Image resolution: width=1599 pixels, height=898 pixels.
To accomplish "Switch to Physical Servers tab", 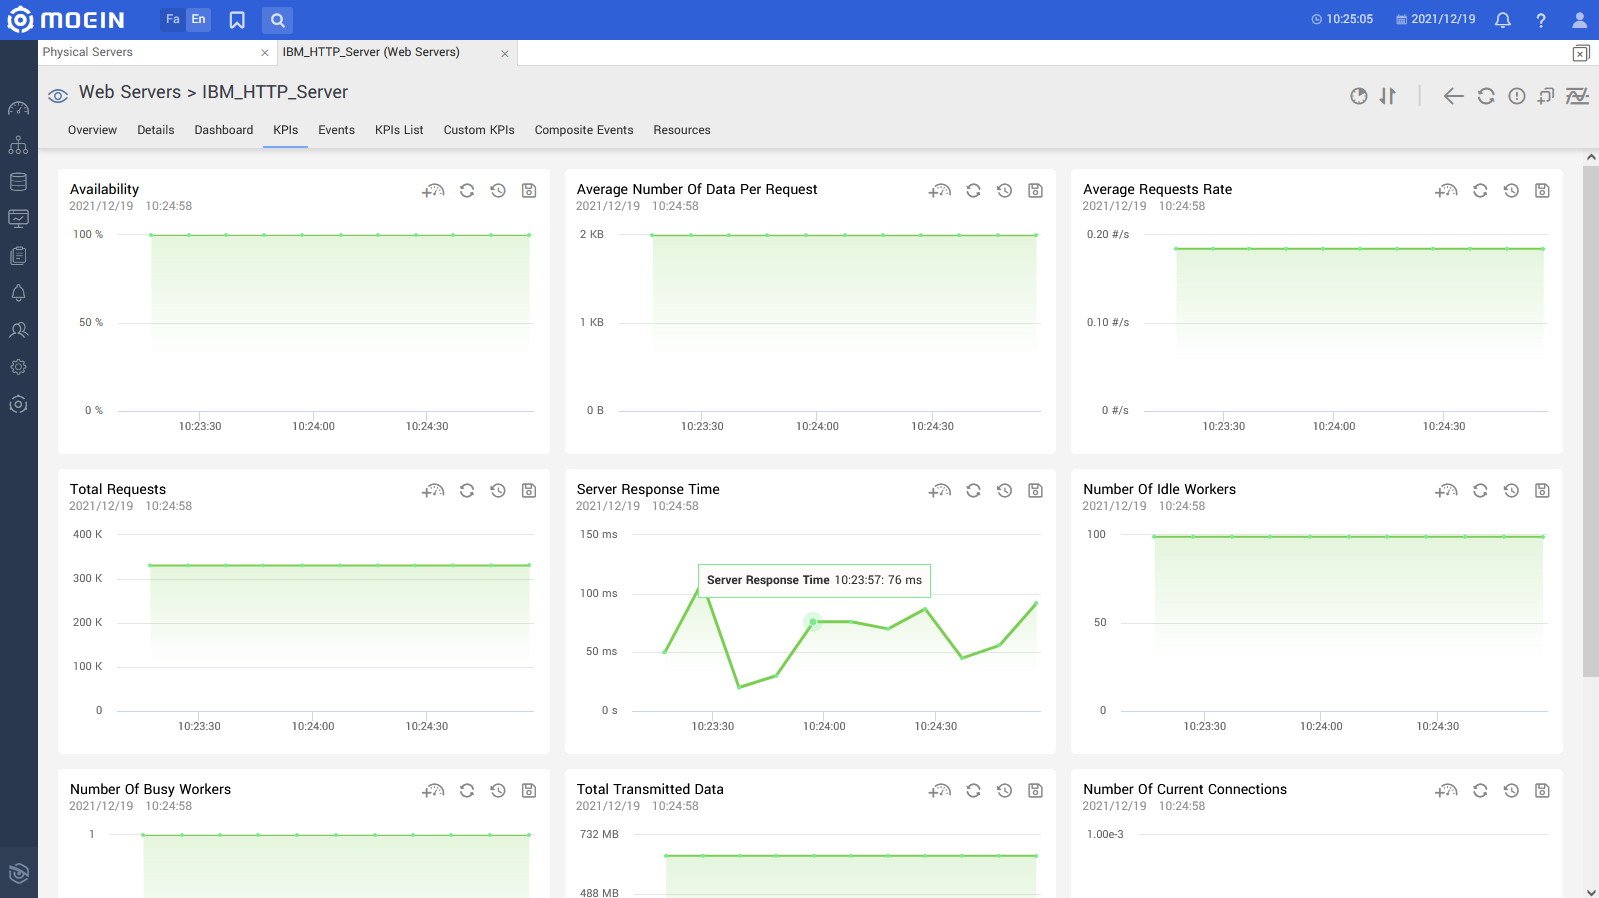I will click(88, 52).
